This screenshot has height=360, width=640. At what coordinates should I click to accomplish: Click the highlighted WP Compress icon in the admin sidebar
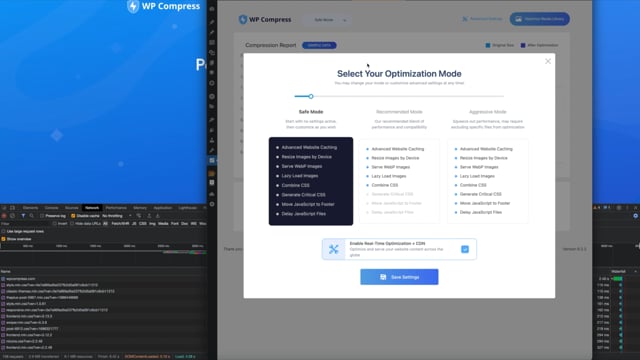coord(212,160)
